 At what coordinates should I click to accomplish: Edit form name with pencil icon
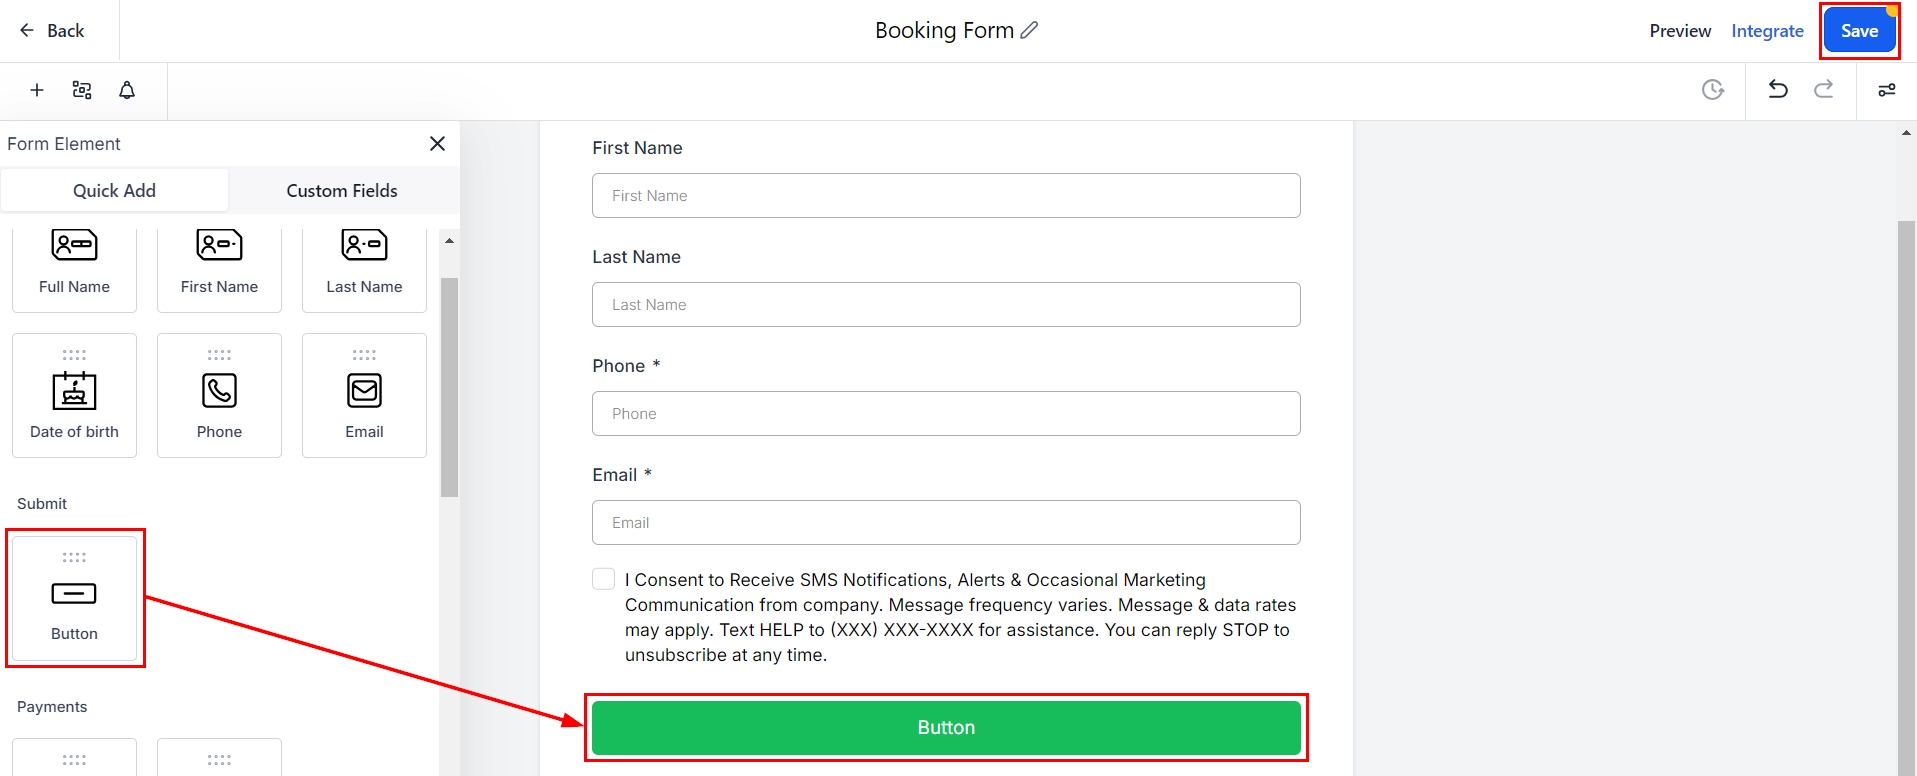(x=1029, y=30)
